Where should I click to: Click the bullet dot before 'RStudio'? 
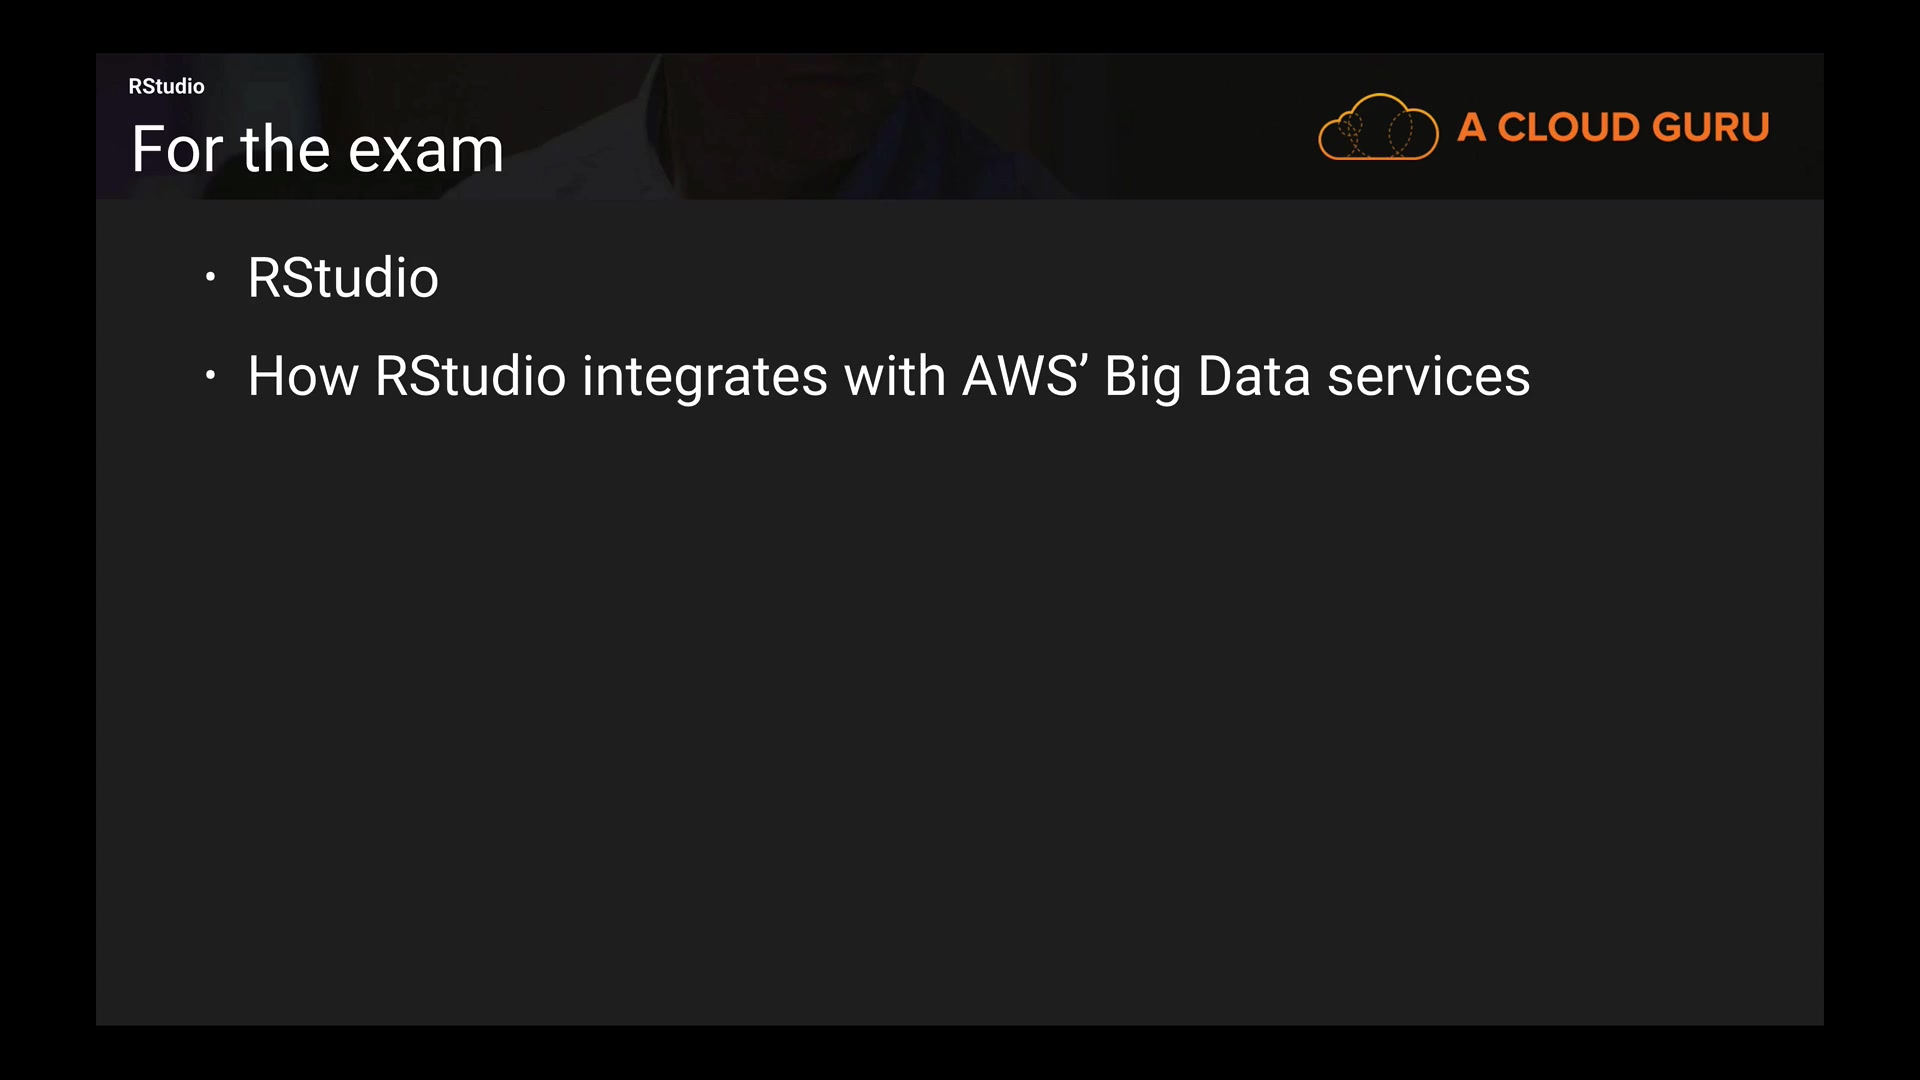[210, 277]
